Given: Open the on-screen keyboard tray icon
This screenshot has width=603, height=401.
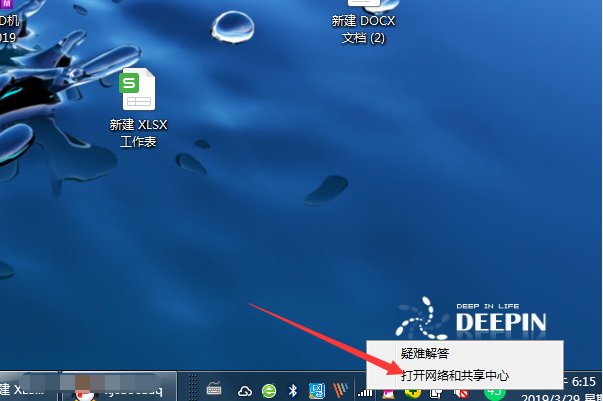Looking at the screenshot, I should tap(214, 389).
